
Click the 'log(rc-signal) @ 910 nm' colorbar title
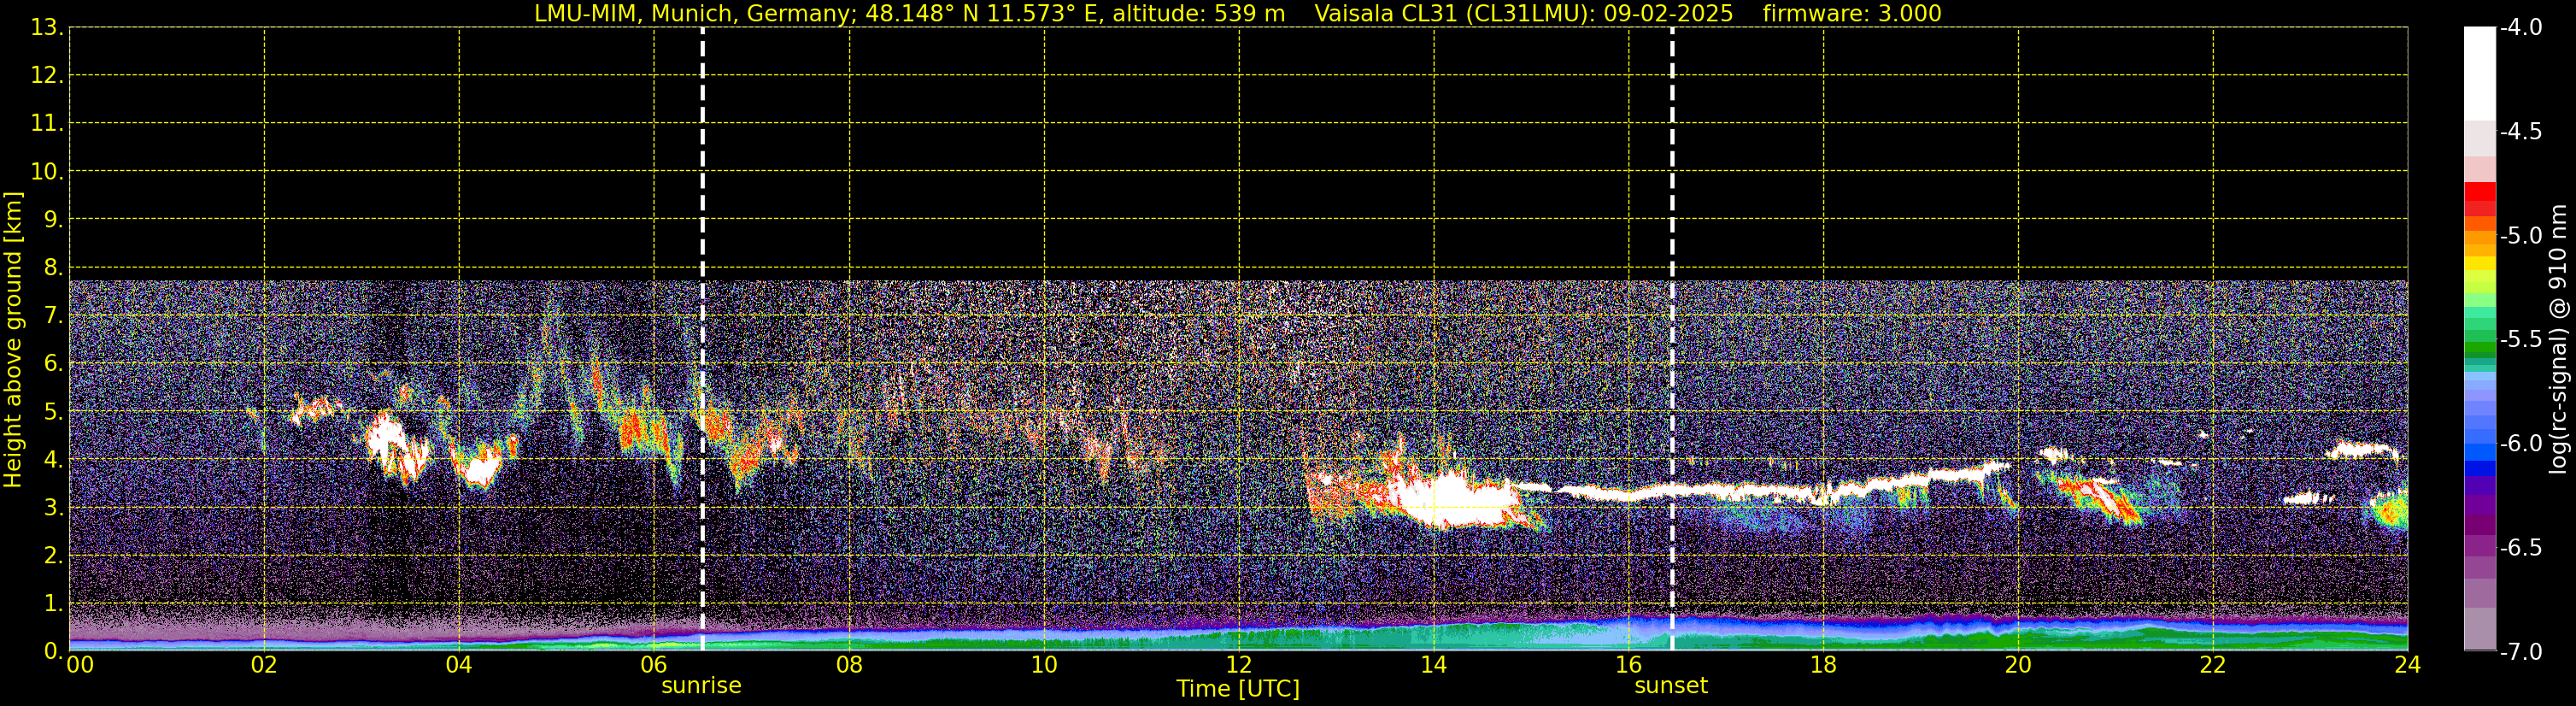pyautogui.click(x=2559, y=339)
